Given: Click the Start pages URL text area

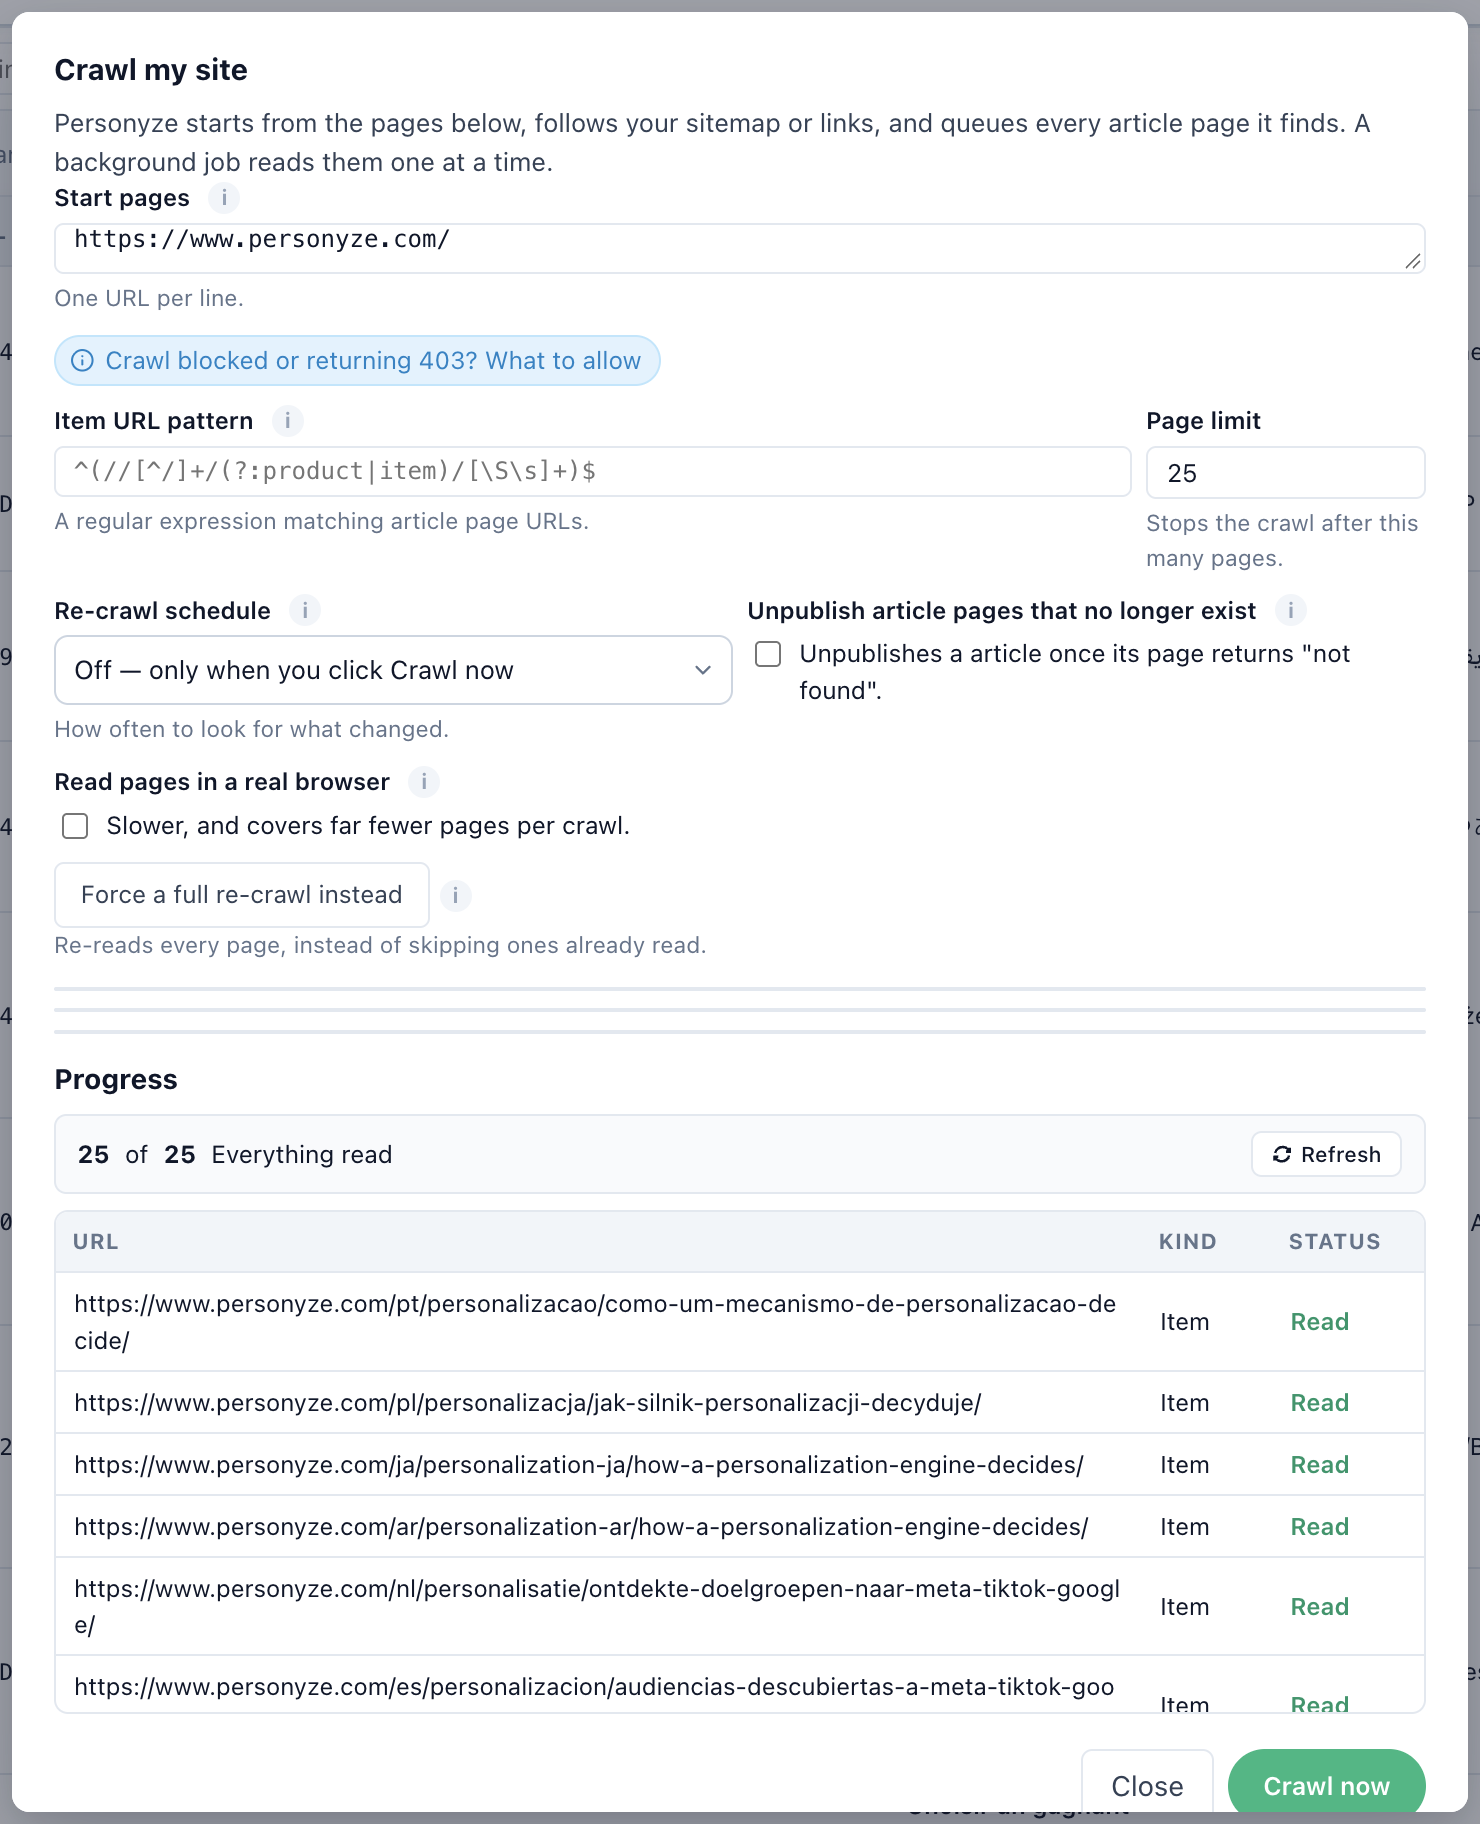Looking at the screenshot, I should (x=740, y=248).
